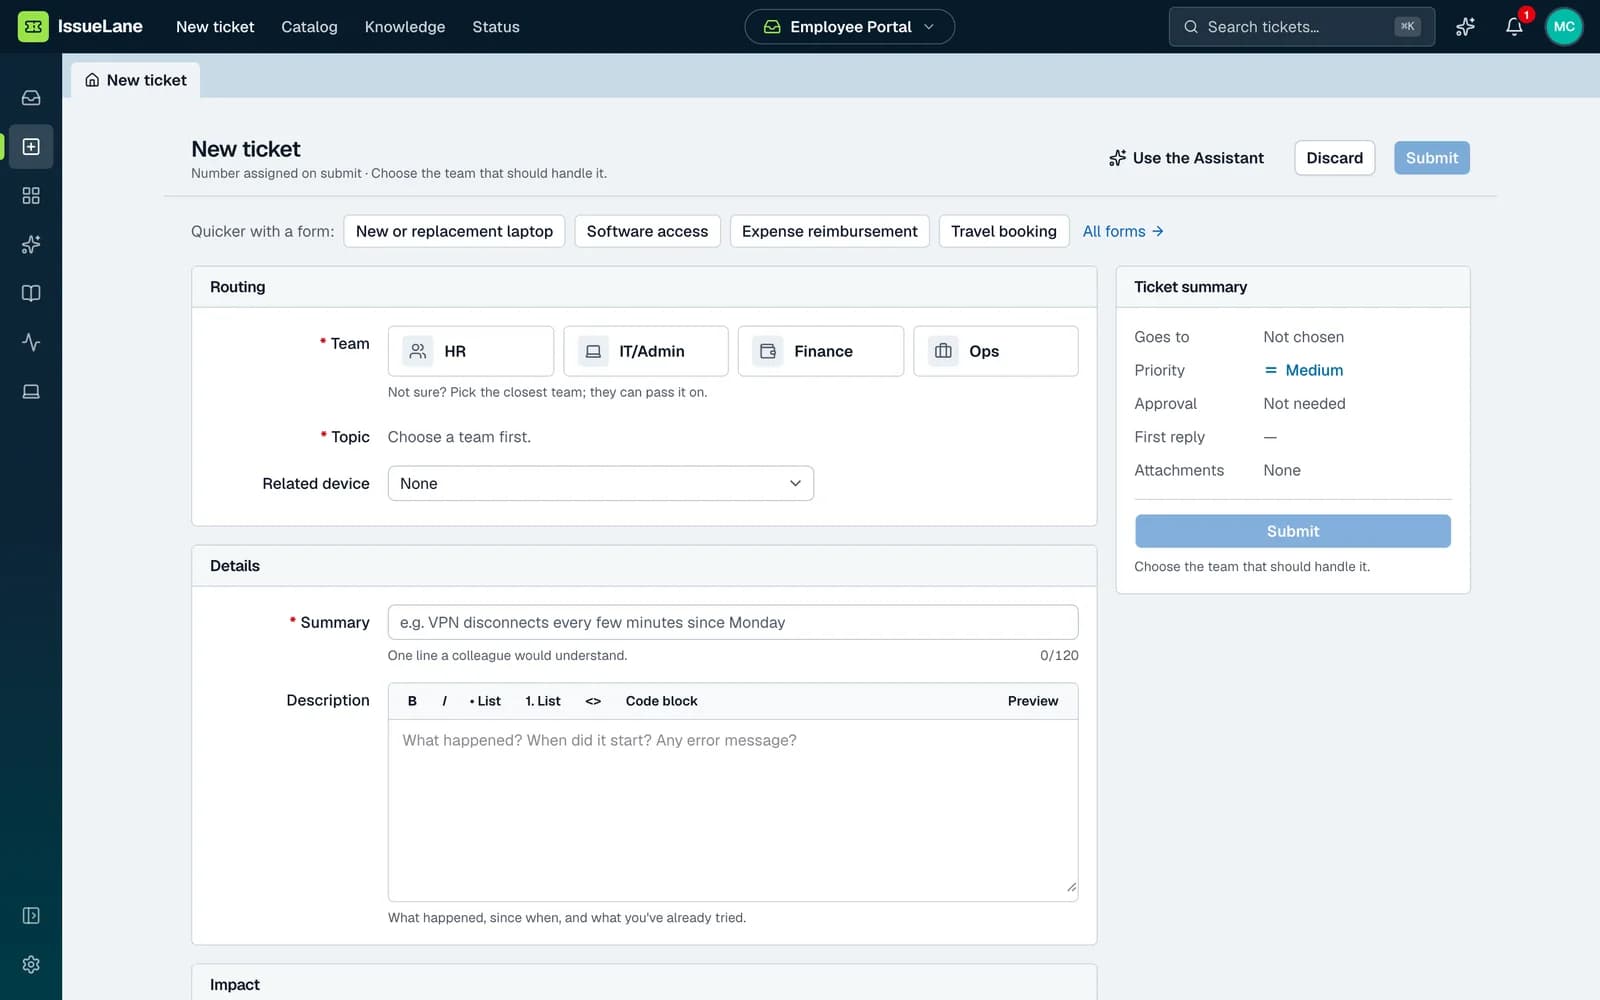Choose the HR team option
Viewport: 1600px width, 1000px height.
click(x=470, y=351)
